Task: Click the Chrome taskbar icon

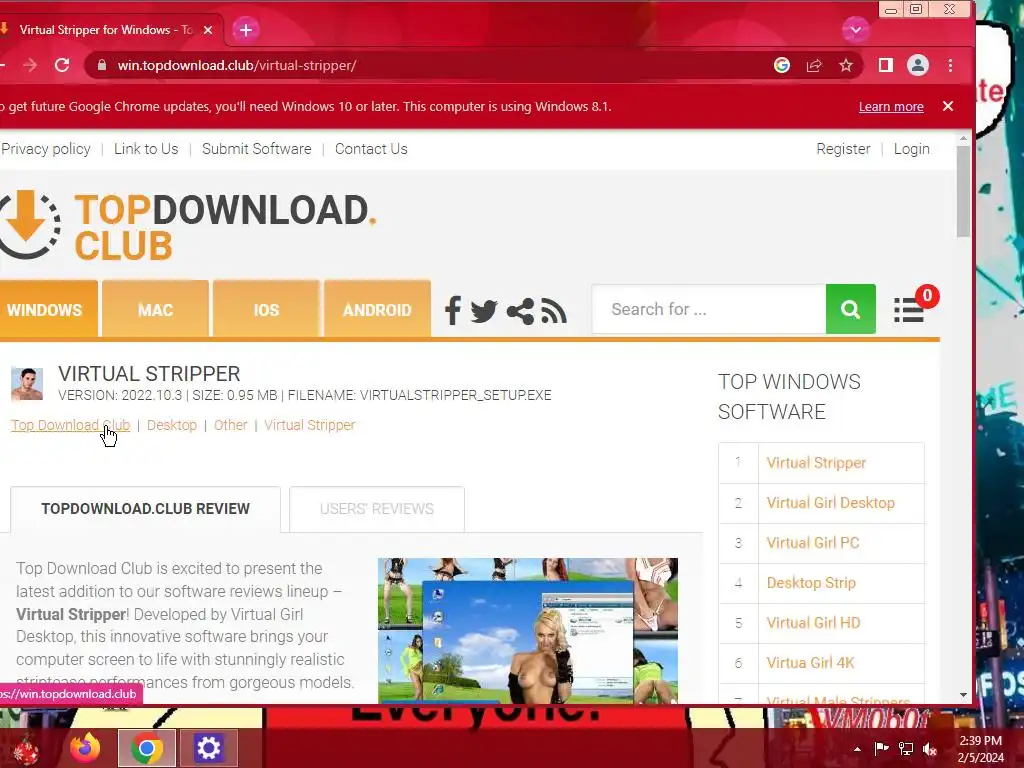Action: coord(146,748)
